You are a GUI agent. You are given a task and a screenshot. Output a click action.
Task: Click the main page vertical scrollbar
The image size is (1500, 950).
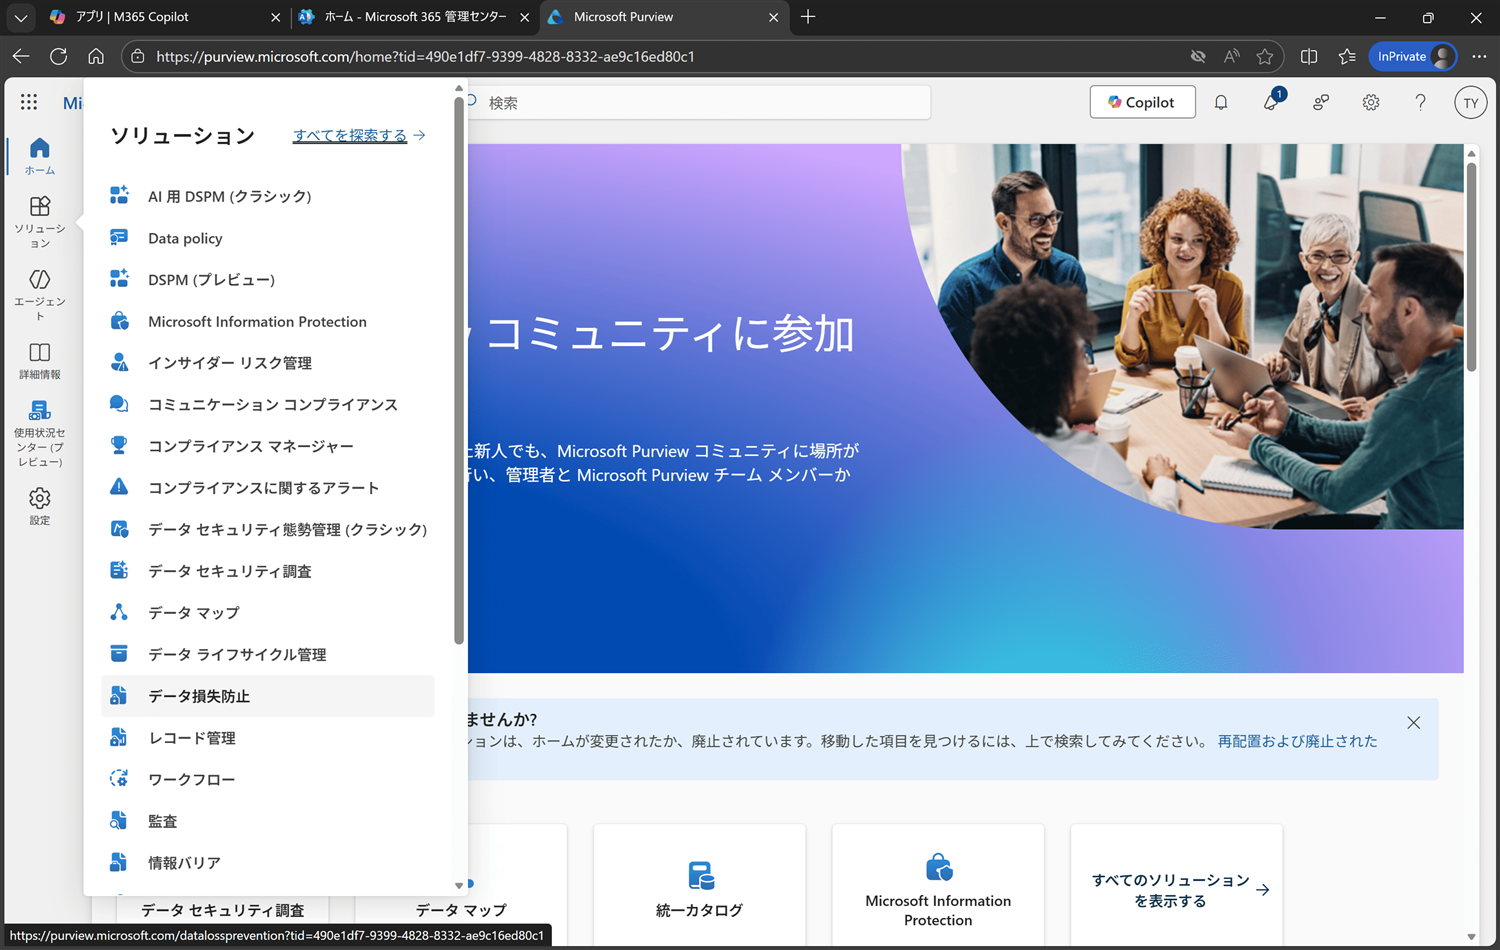[x=1471, y=266]
